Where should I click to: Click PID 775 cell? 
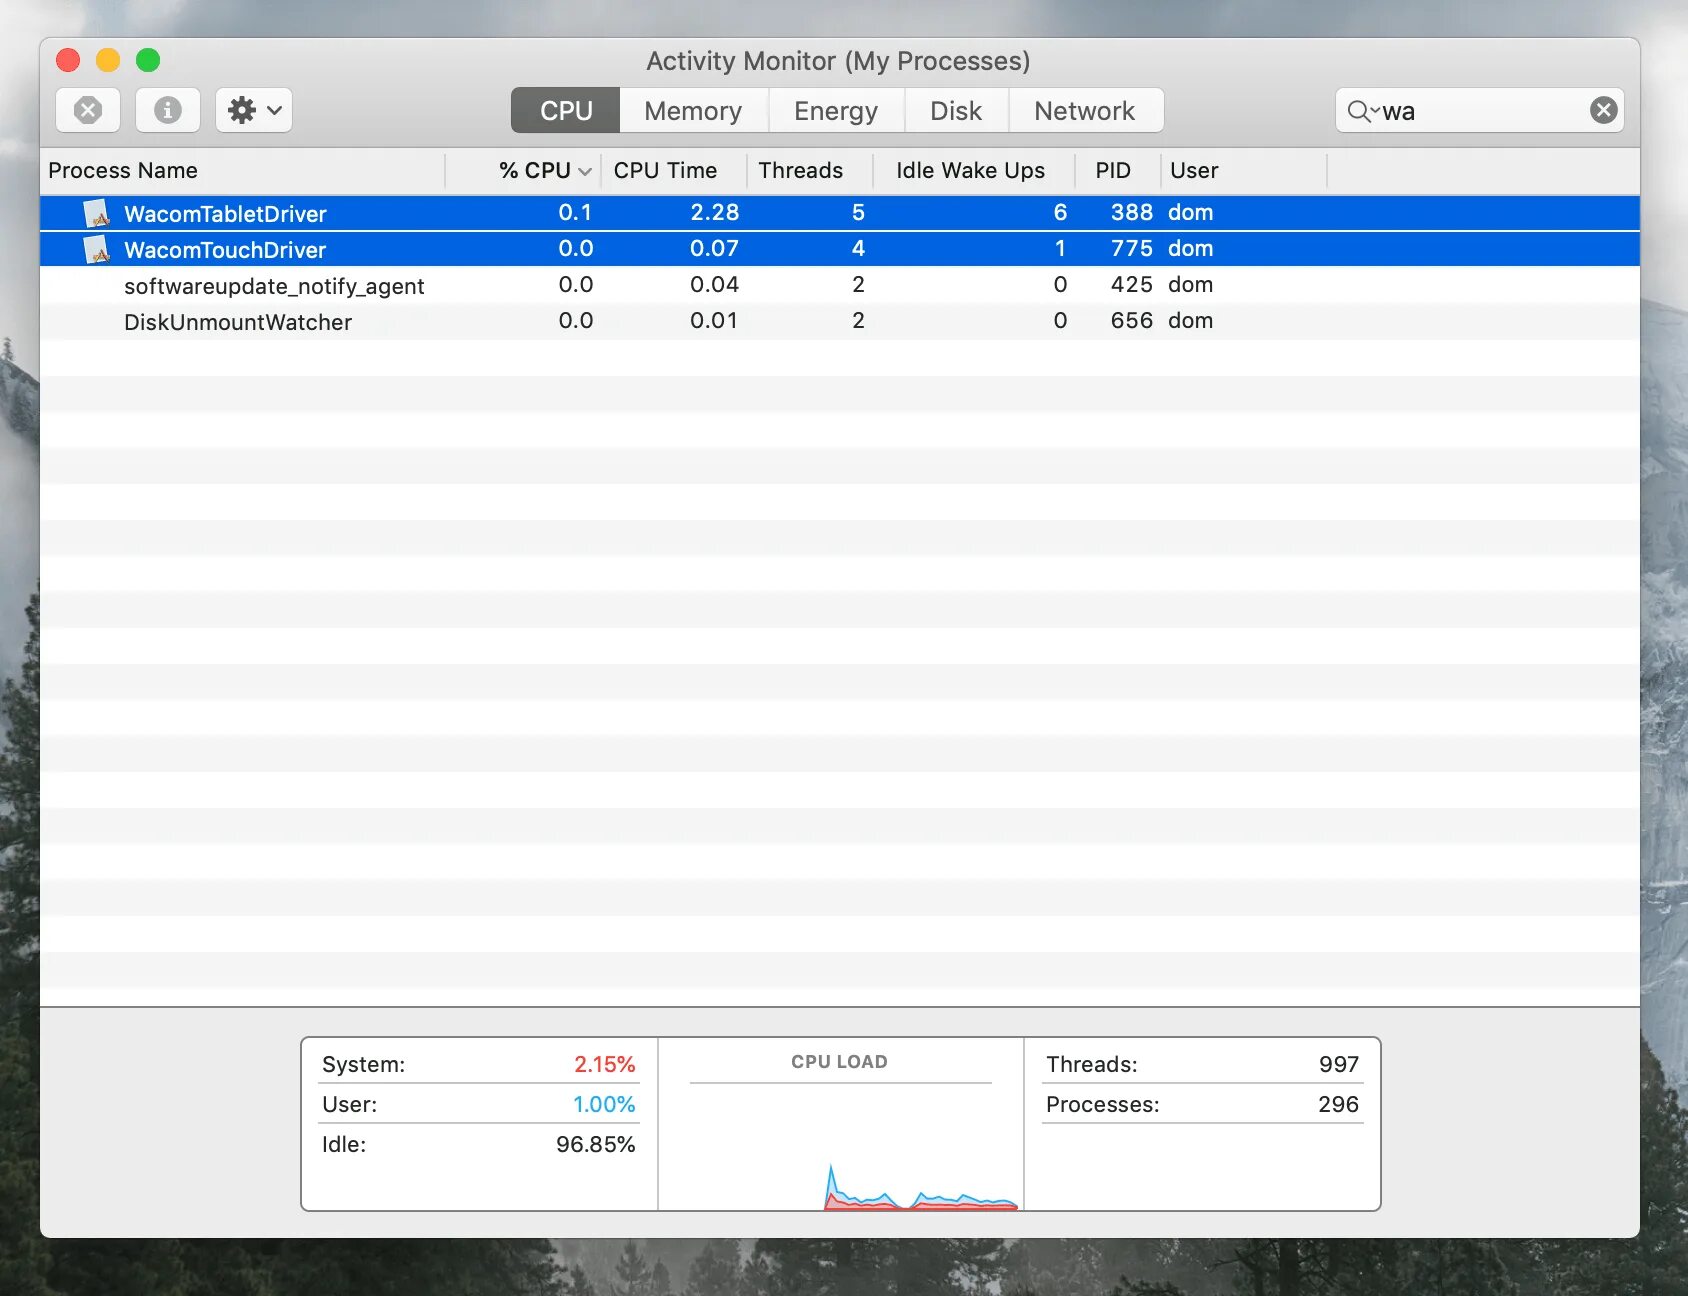[x=1131, y=248]
